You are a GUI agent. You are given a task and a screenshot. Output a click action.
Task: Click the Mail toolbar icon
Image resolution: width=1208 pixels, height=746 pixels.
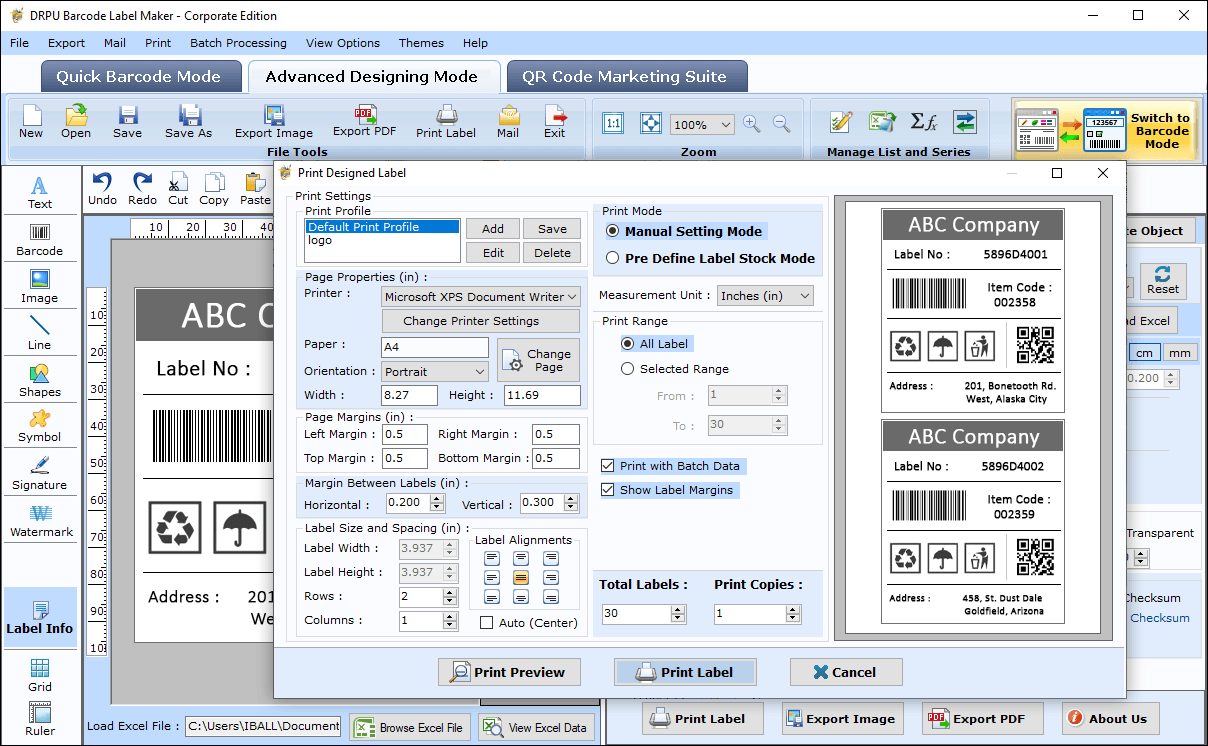[x=508, y=121]
